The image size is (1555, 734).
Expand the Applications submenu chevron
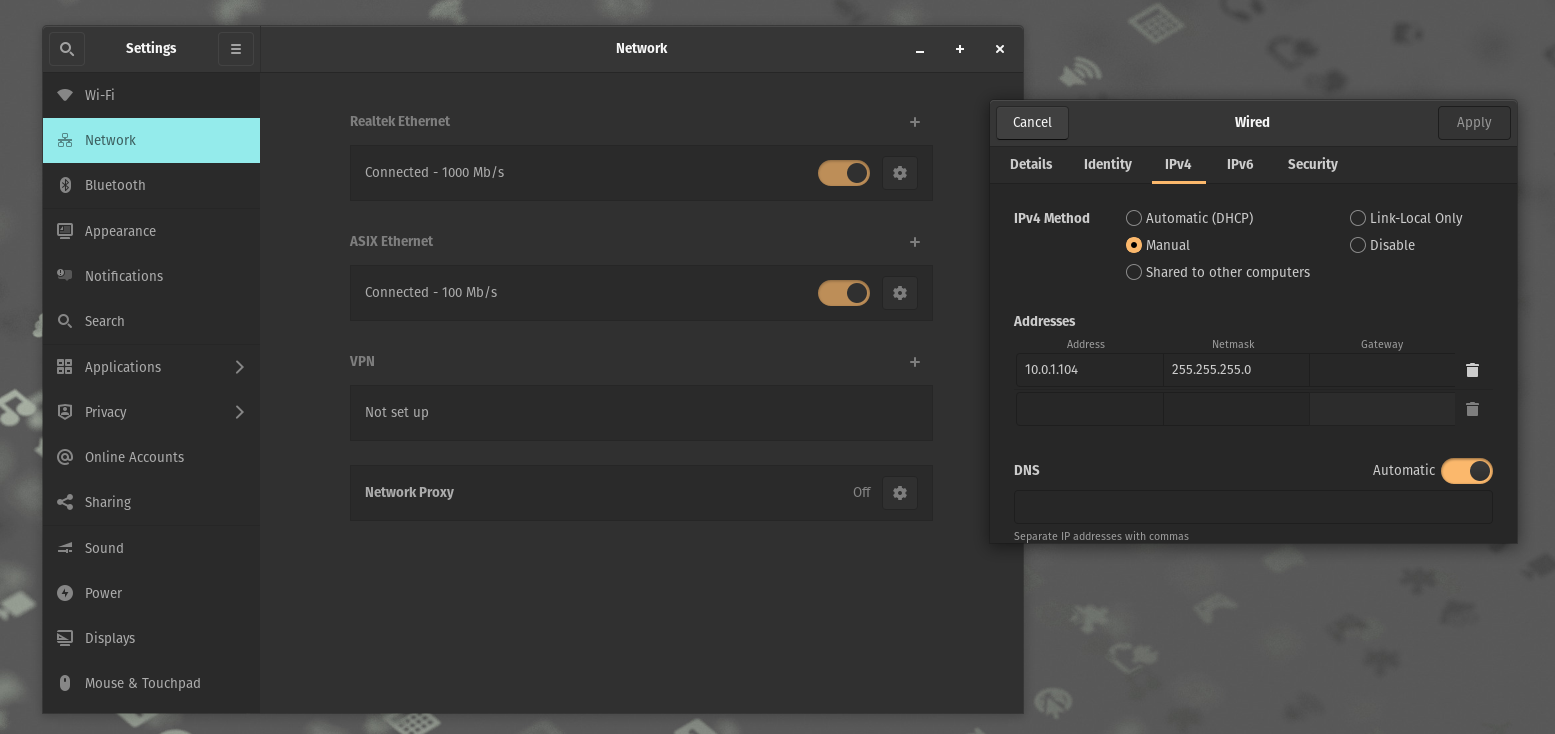pos(240,367)
